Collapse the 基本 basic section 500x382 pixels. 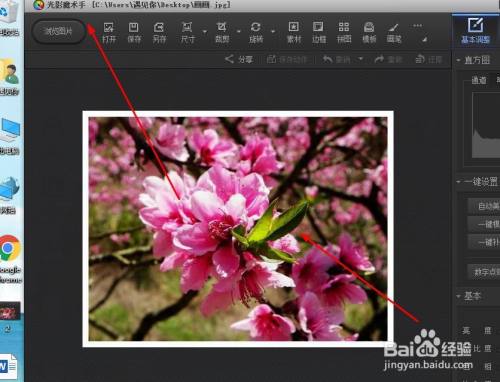pyautogui.click(x=458, y=296)
